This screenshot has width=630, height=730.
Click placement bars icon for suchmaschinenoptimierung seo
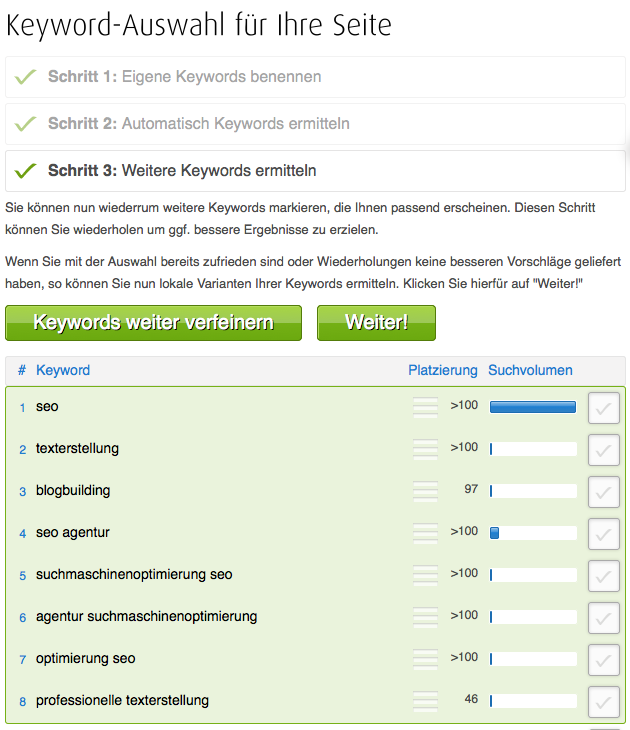tap(426, 575)
